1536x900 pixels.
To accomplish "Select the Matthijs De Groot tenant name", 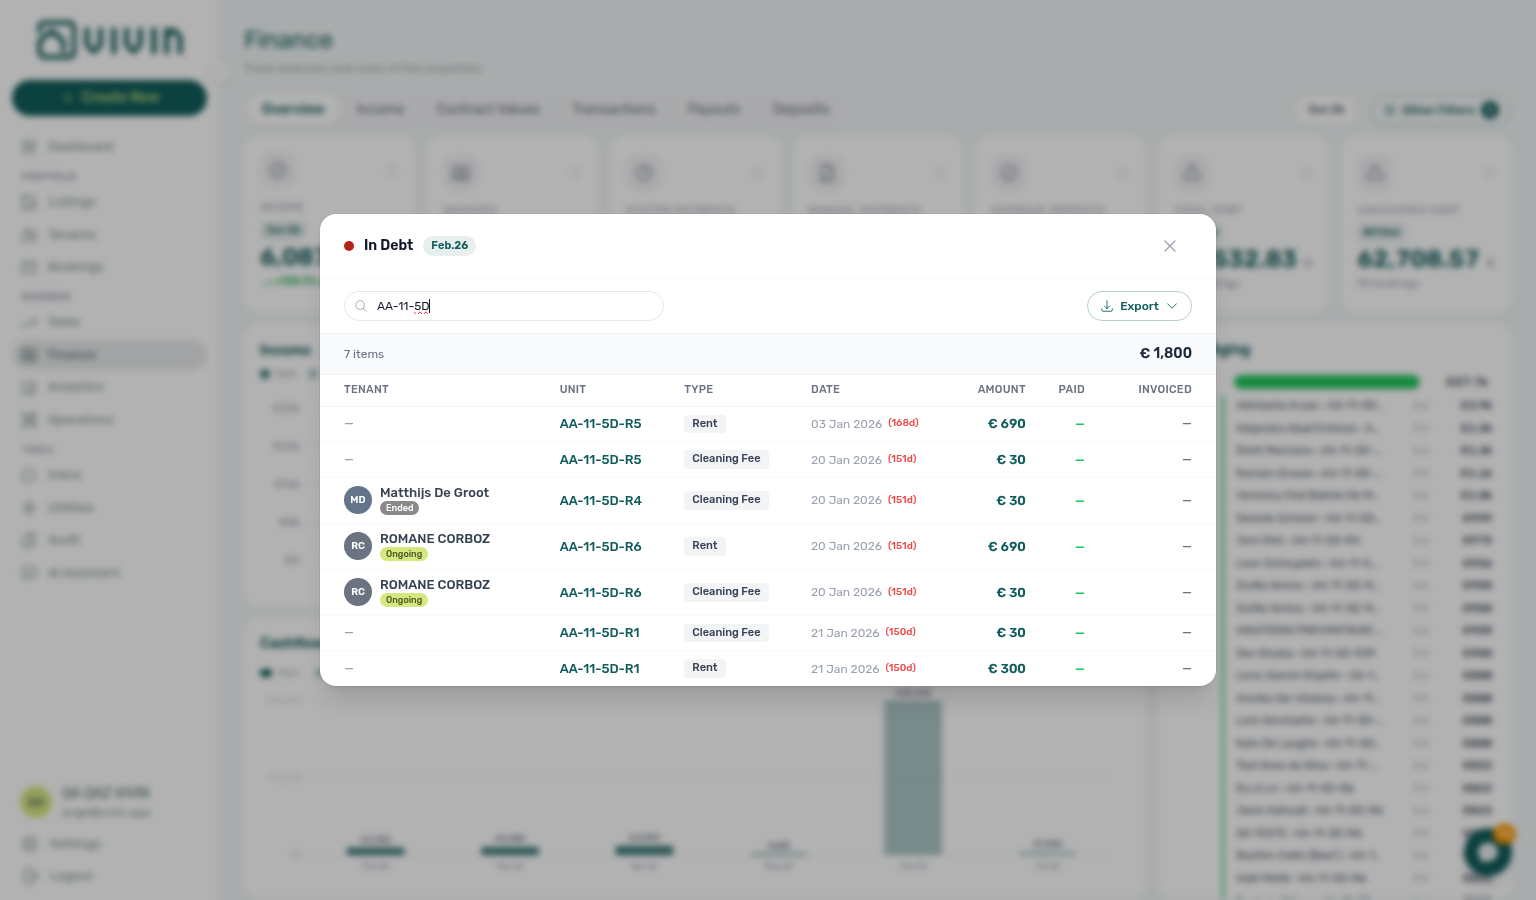I will point(434,492).
